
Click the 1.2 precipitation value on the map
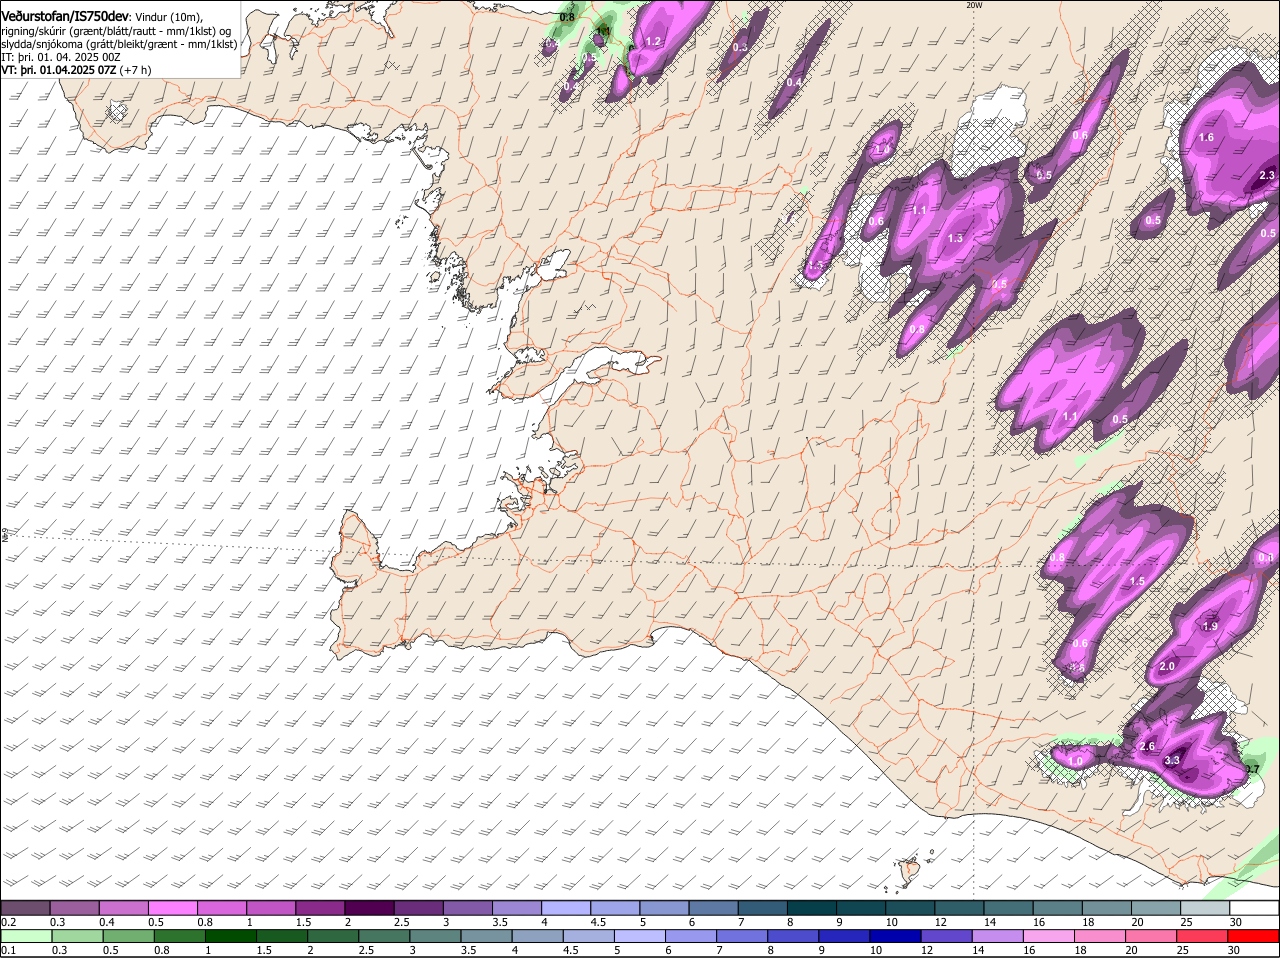[x=654, y=42]
